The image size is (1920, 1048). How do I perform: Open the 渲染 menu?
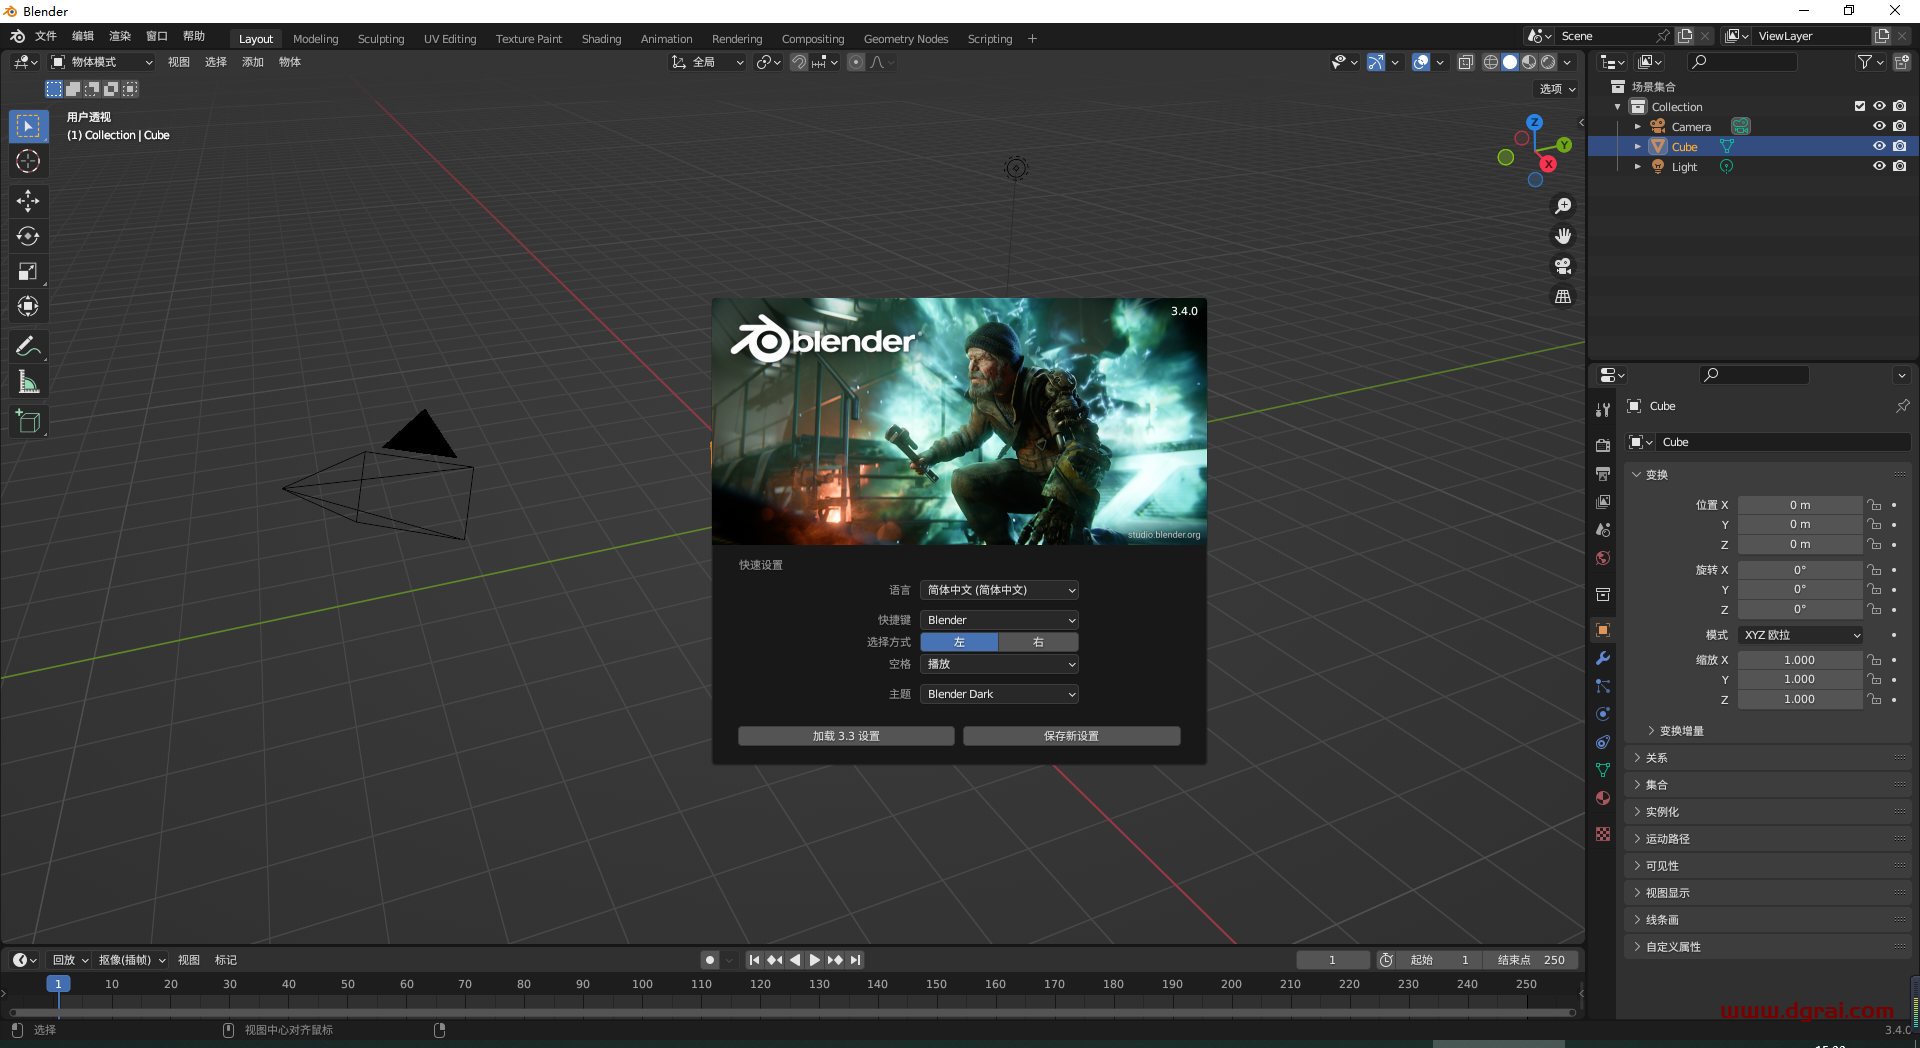tap(120, 36)
